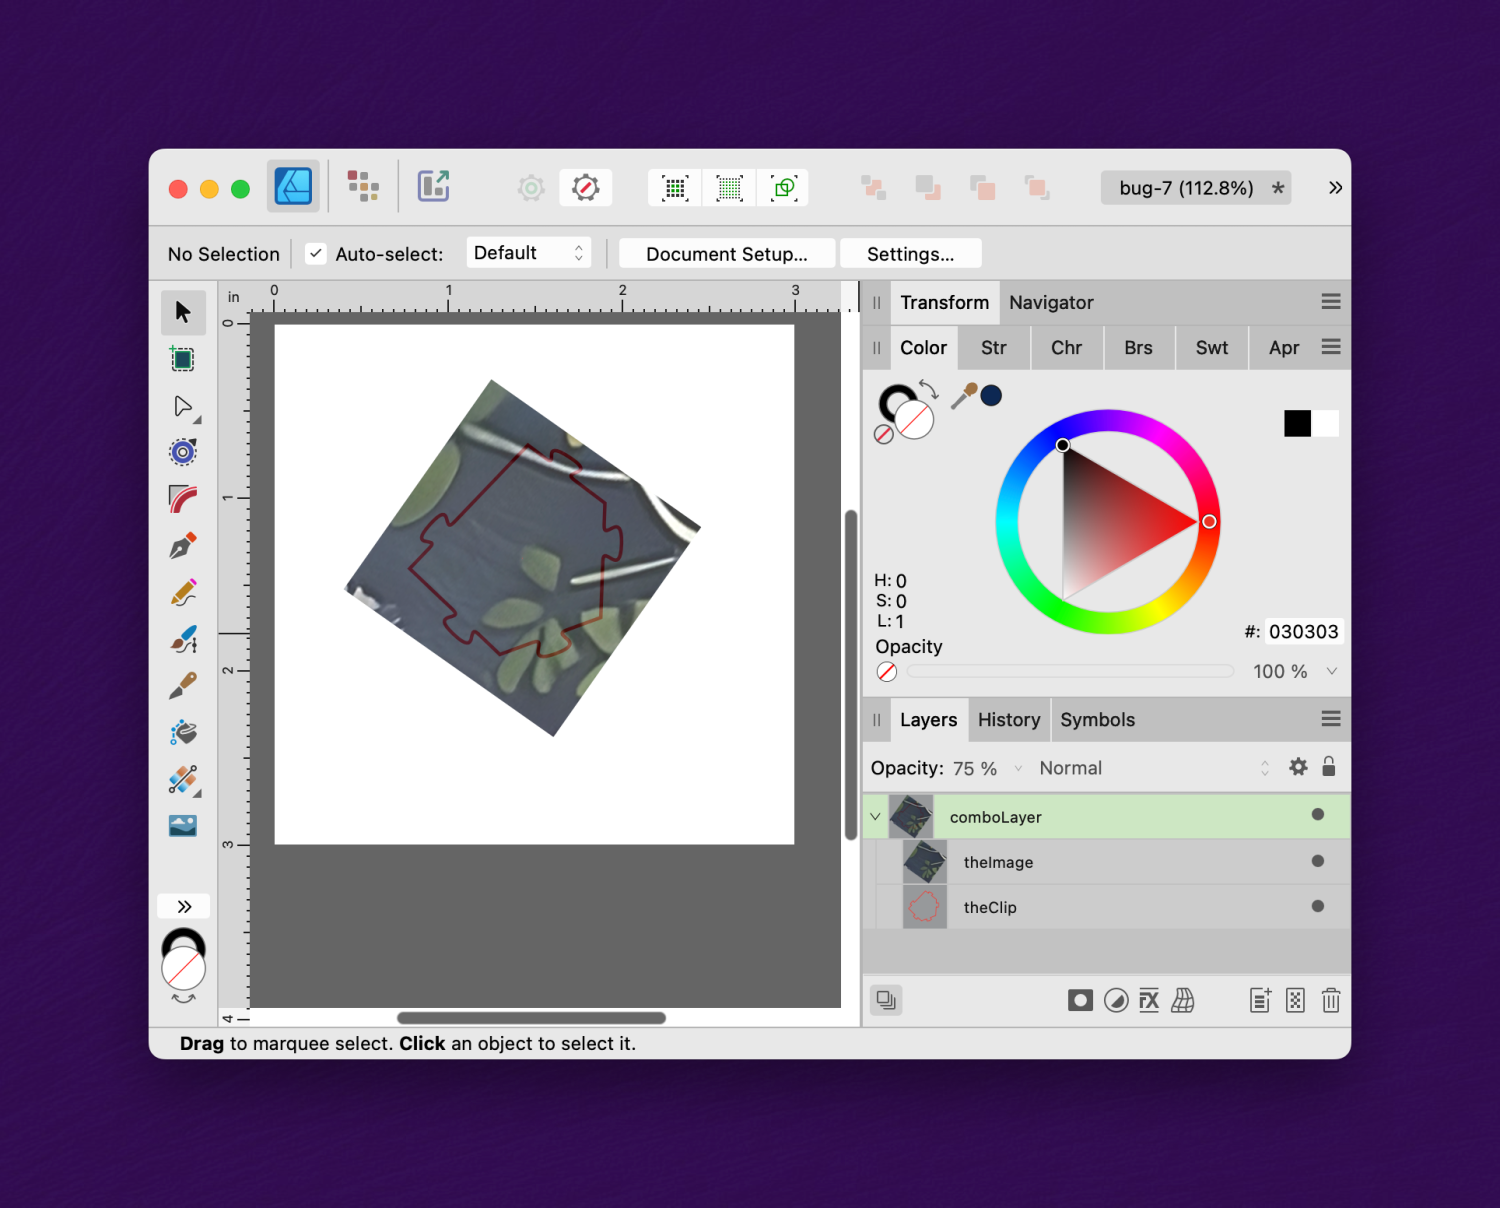1500x1208 pixels.
Task: Select the Node tool
Action: [x=183, y=406]
